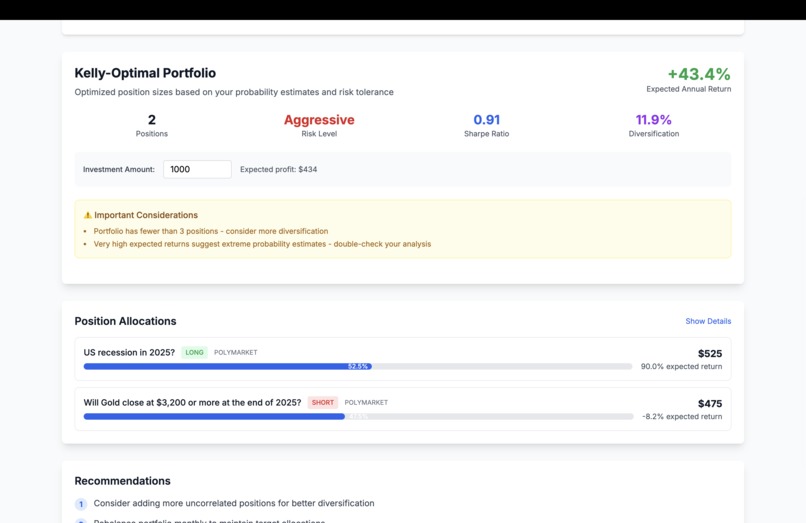Click the -8.2% expected return text
The image size is (806, 523).
tap(682, 417)
